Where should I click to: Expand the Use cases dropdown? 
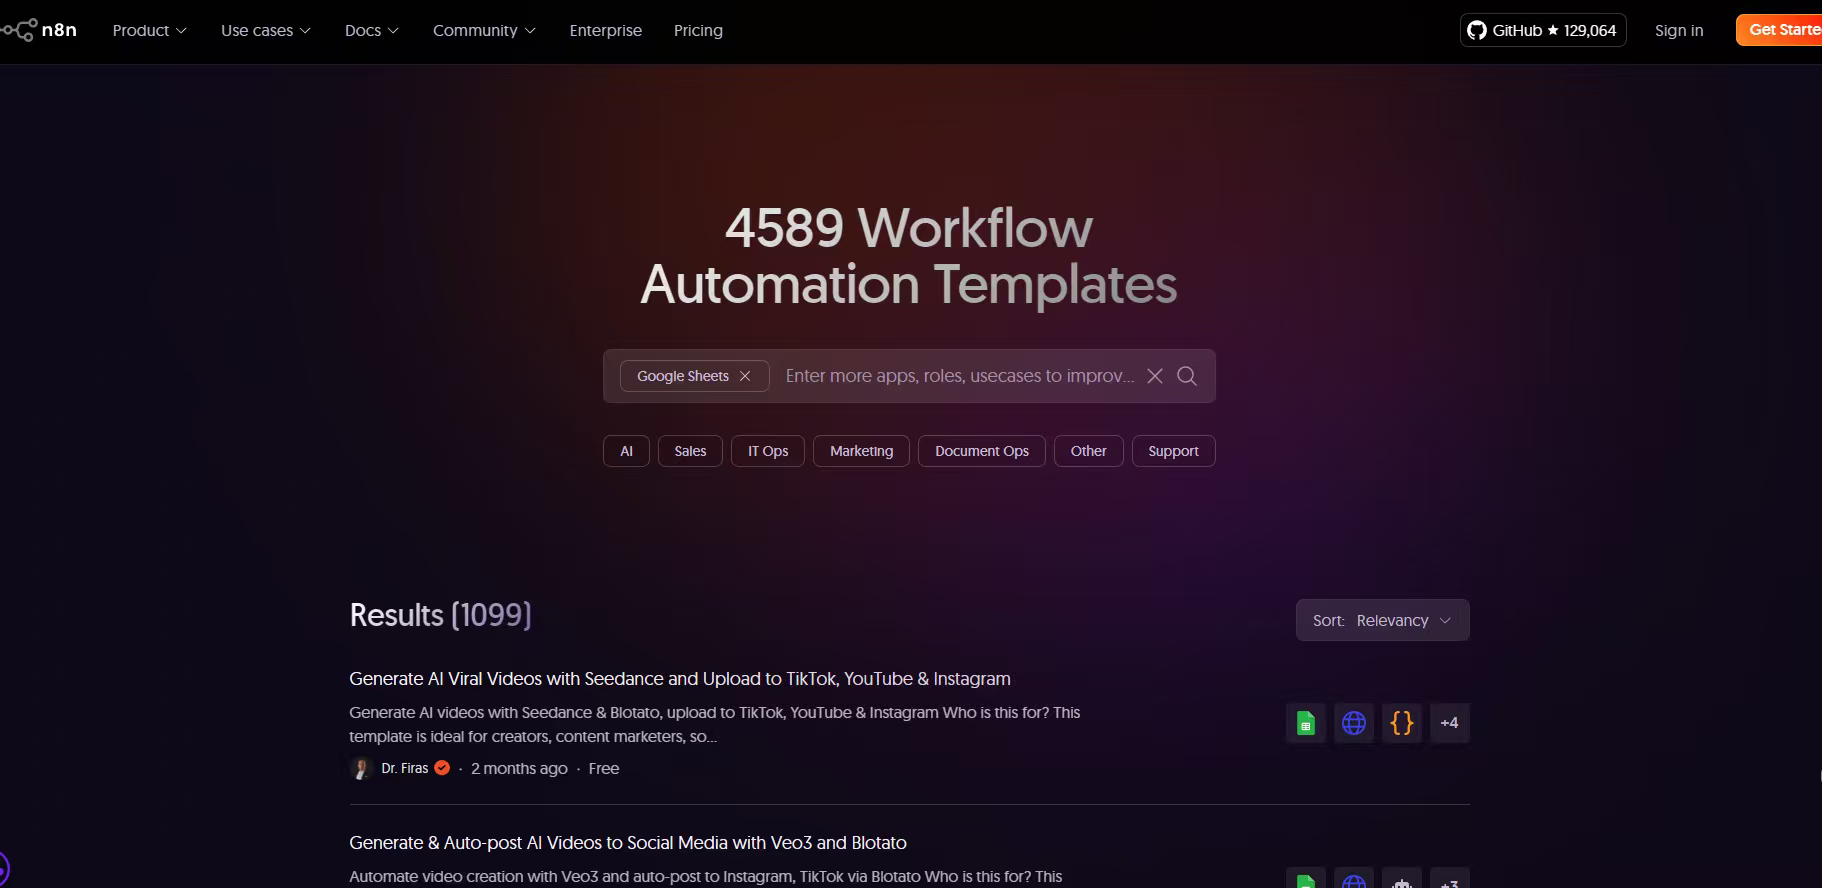click(x=265, y=30)
